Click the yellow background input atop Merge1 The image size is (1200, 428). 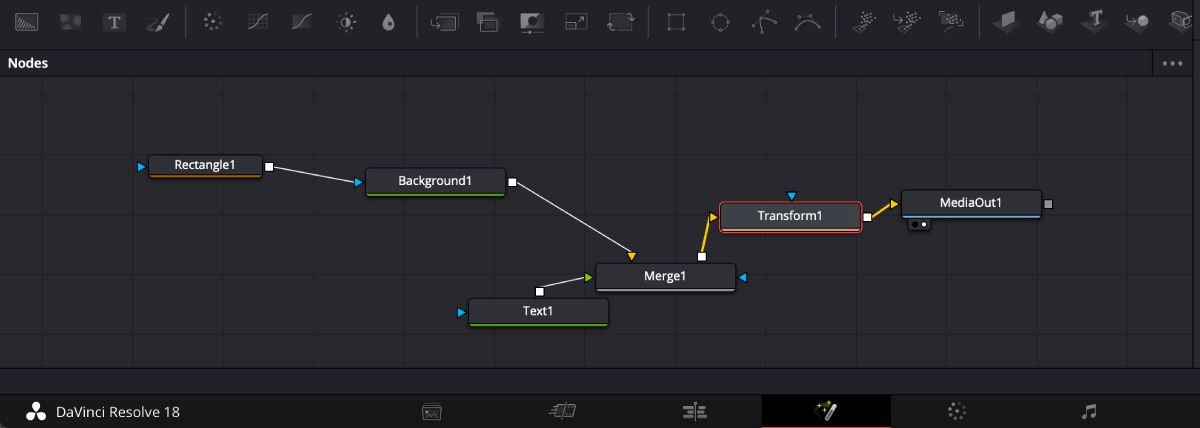(x=631, y=257)
